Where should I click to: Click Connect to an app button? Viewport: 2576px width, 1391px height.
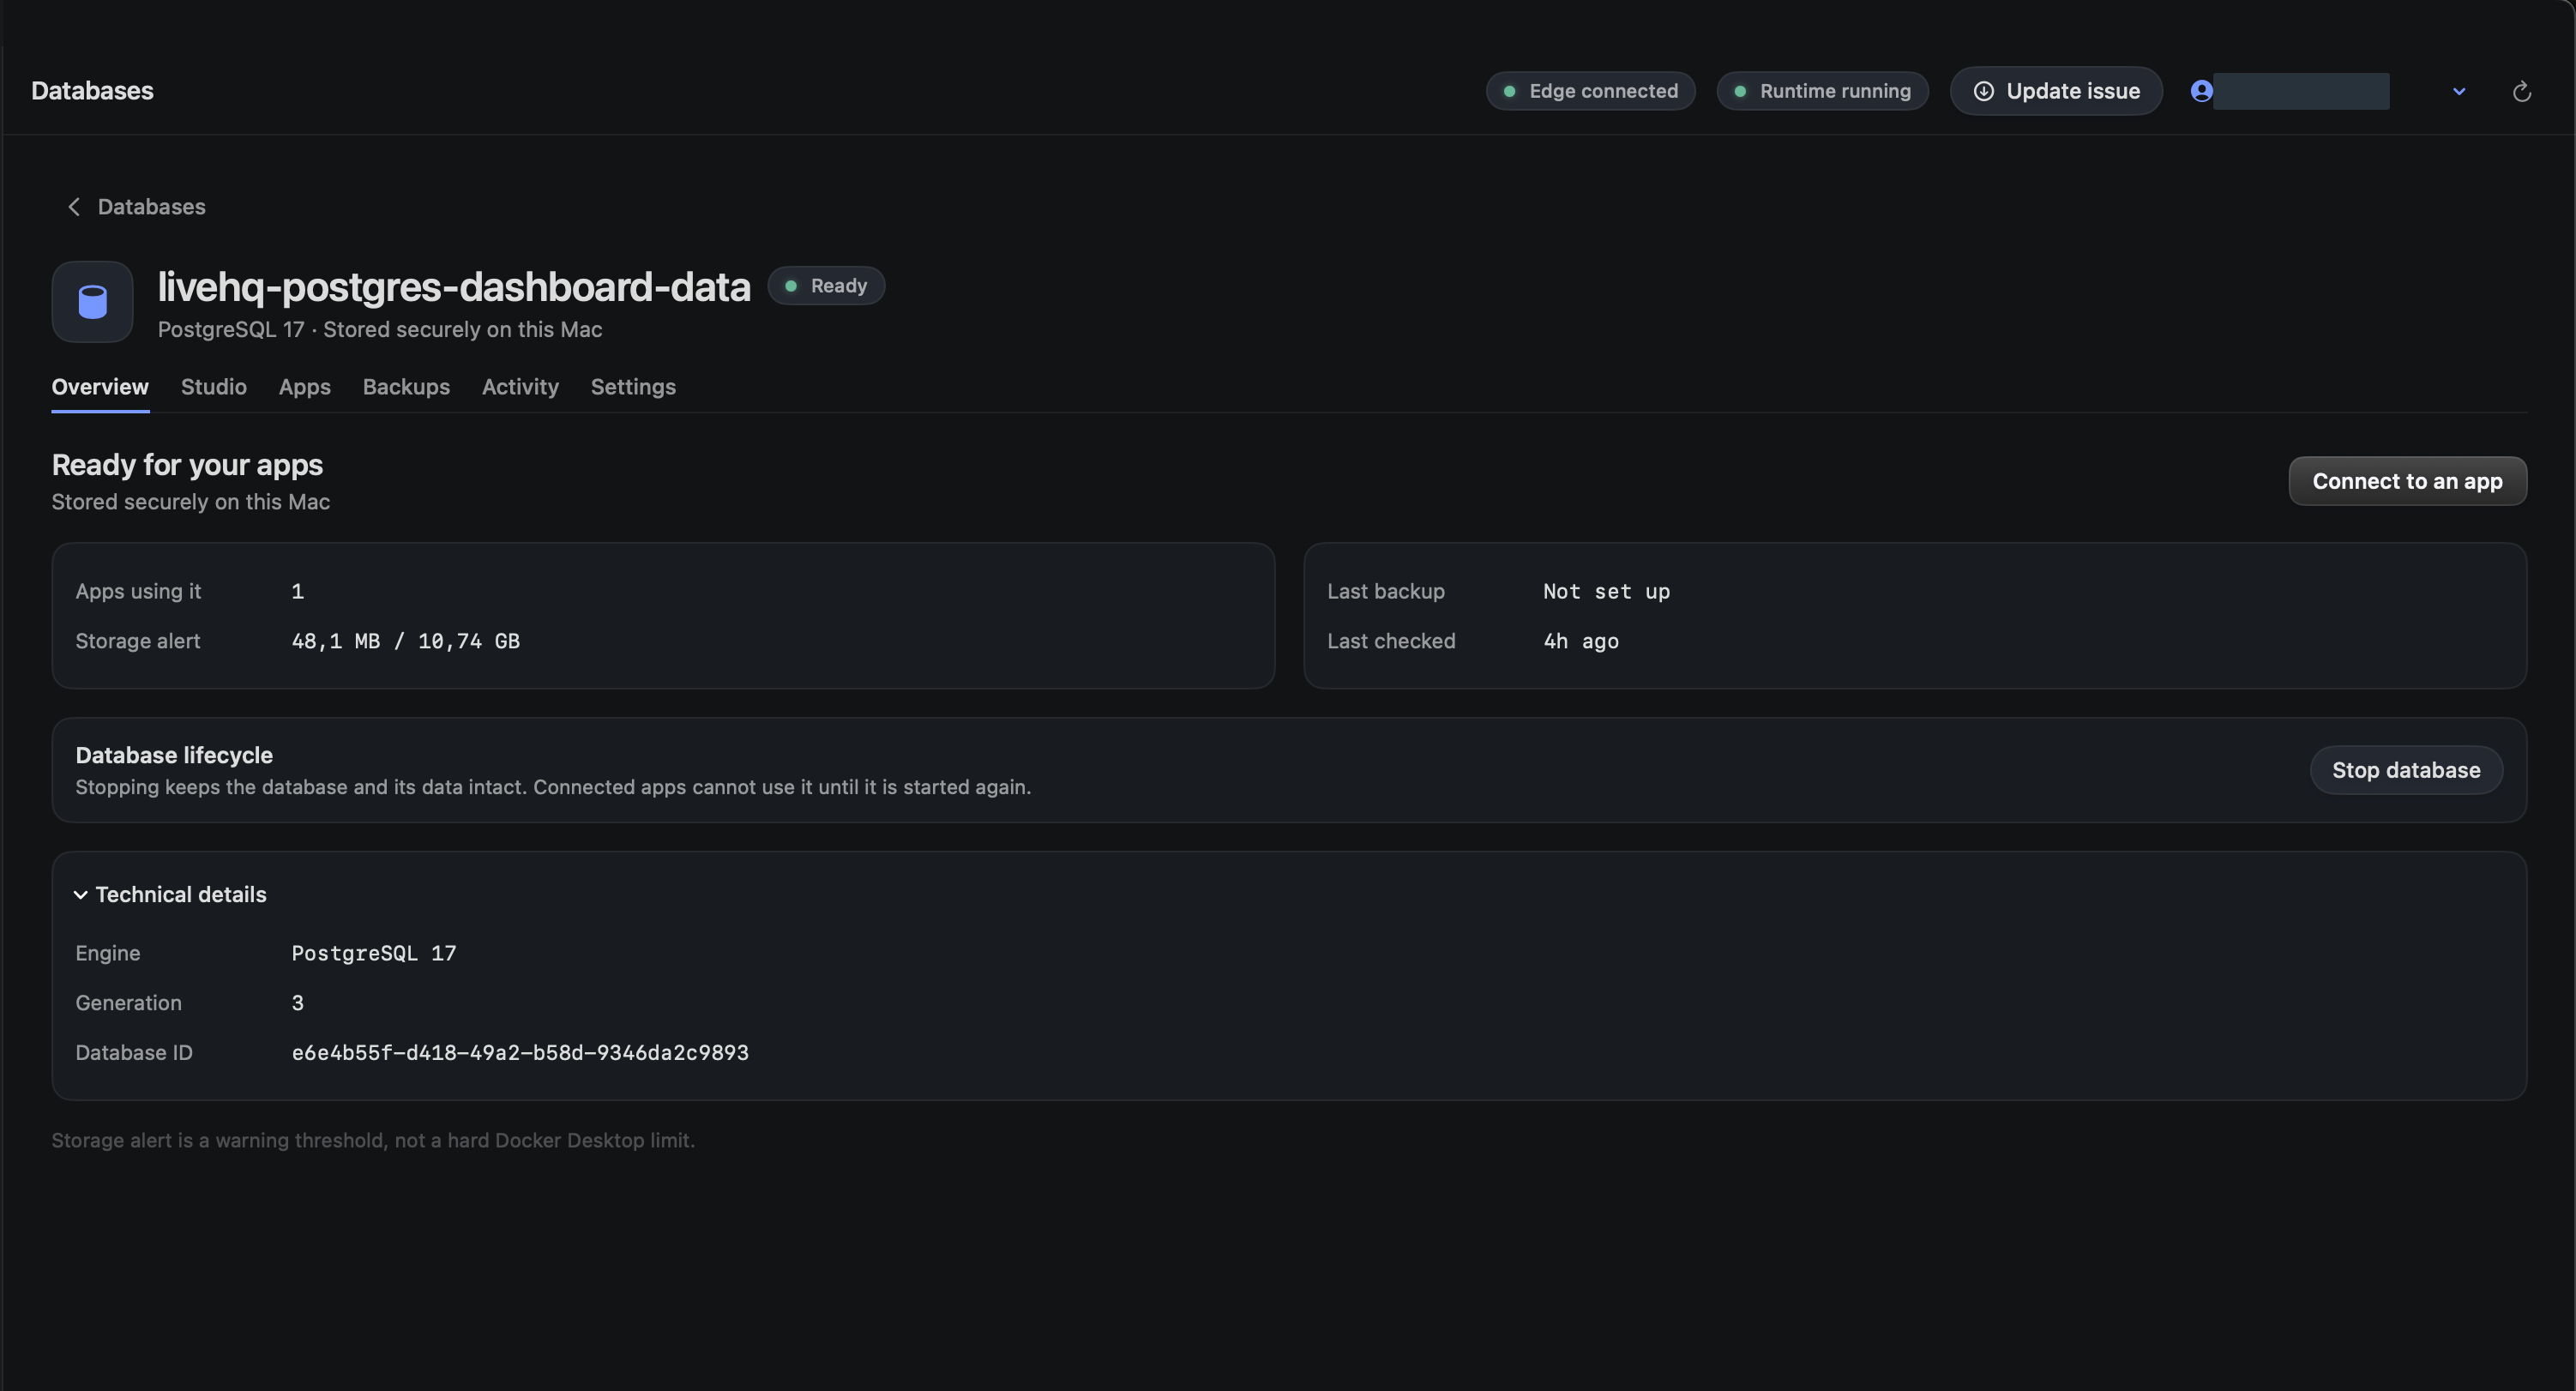pos(2407,481)
